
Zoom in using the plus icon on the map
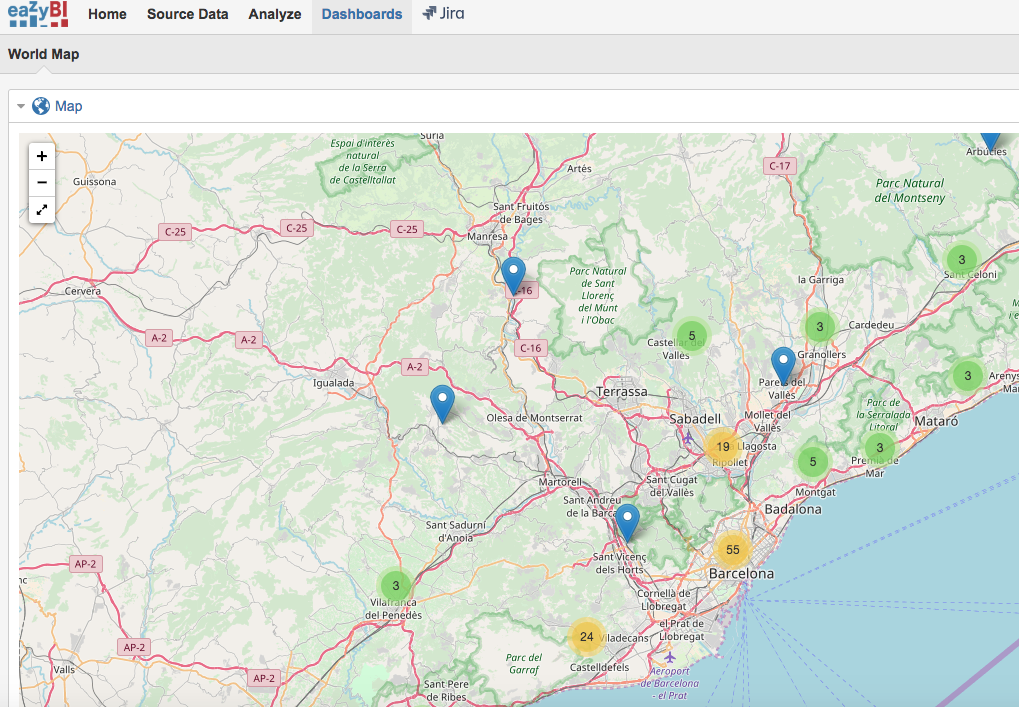tap(41, 156)
